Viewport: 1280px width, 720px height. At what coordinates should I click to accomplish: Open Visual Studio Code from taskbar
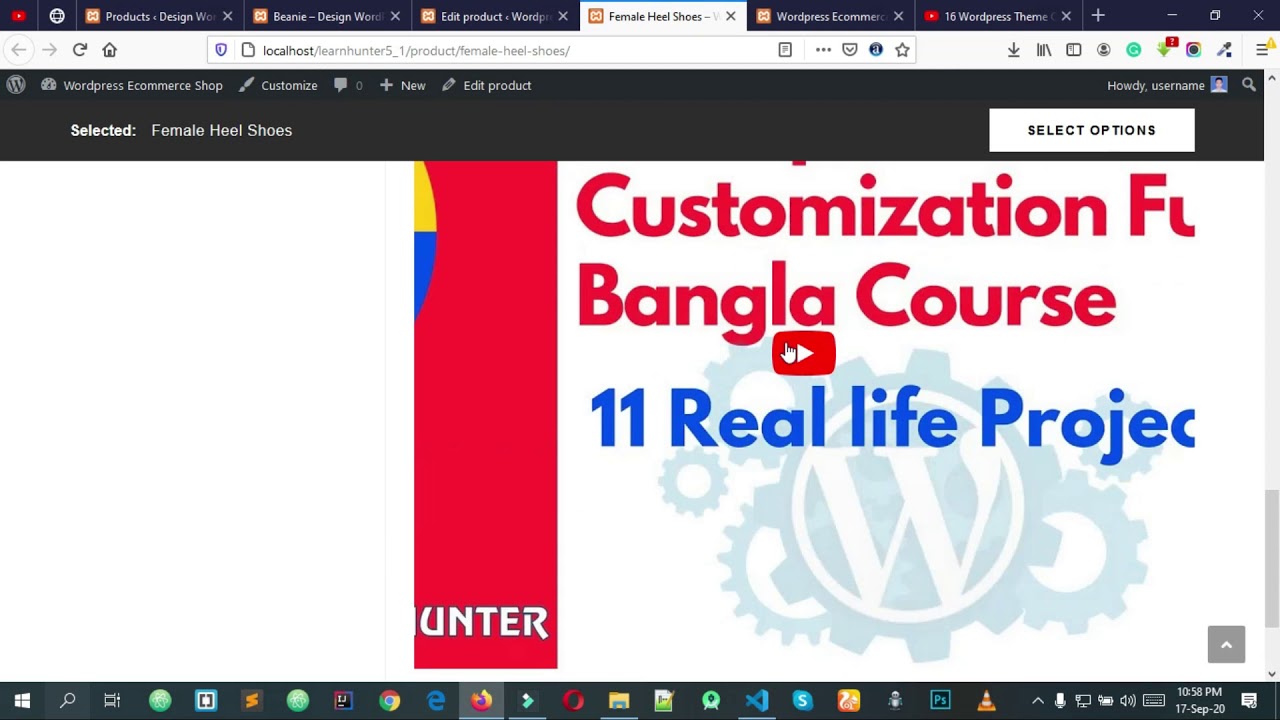[x=757, y=701]
